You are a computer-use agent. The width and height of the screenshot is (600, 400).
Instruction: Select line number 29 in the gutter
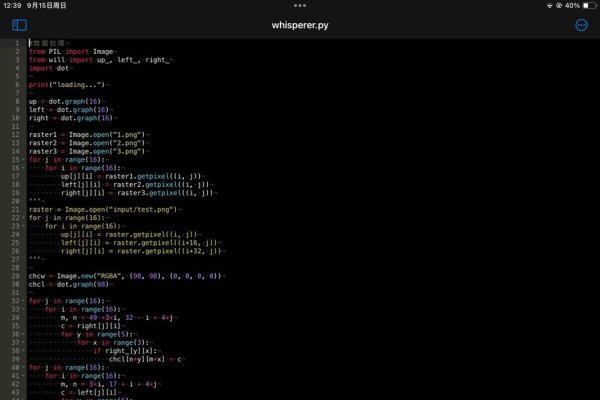point(15,276)
